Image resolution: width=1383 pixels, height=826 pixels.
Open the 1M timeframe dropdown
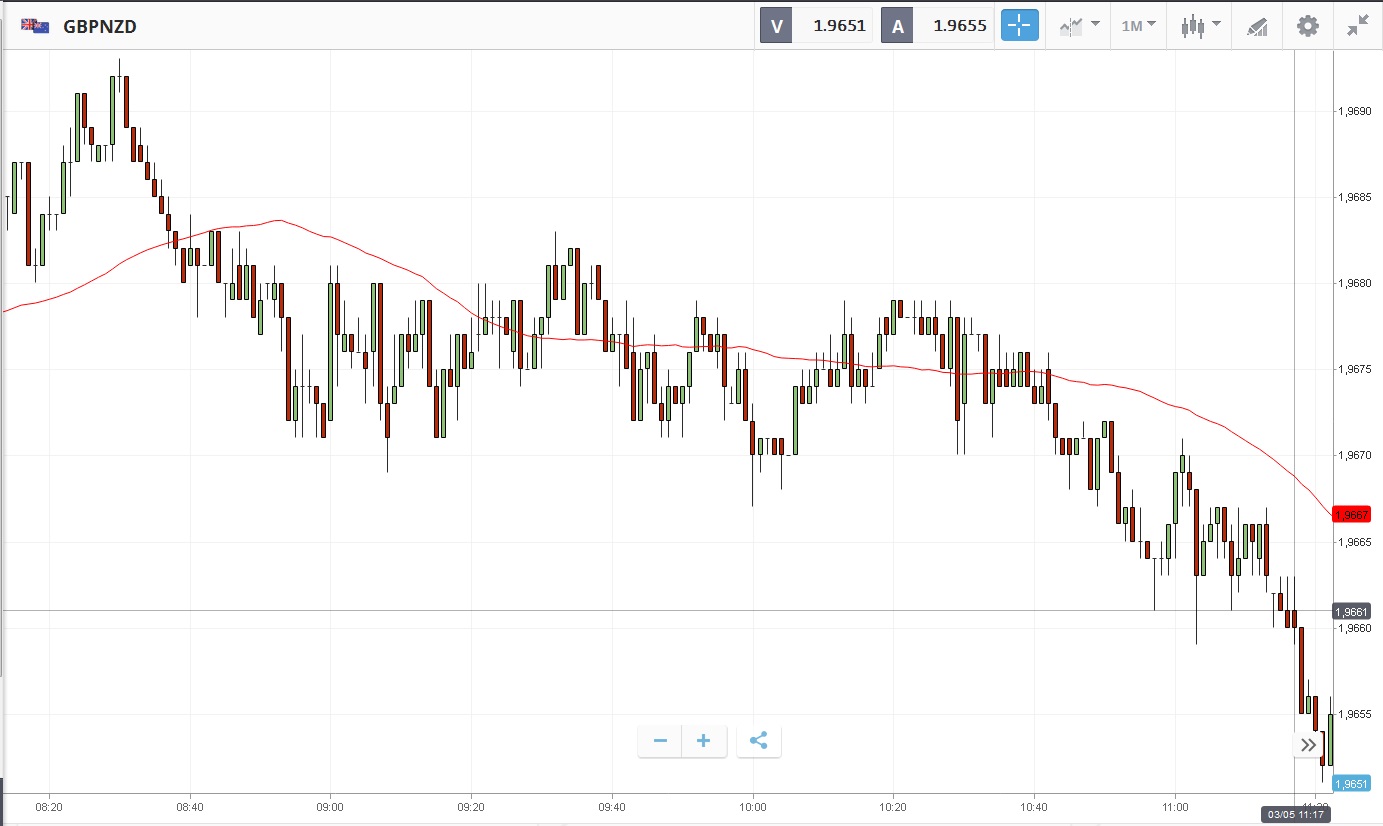pos(1138,26)
